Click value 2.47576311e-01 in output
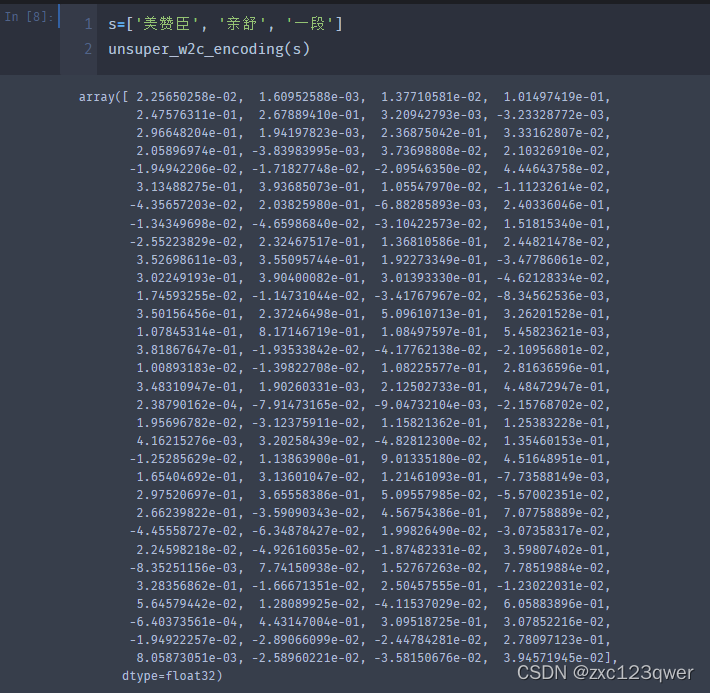 tap(187, 115)
